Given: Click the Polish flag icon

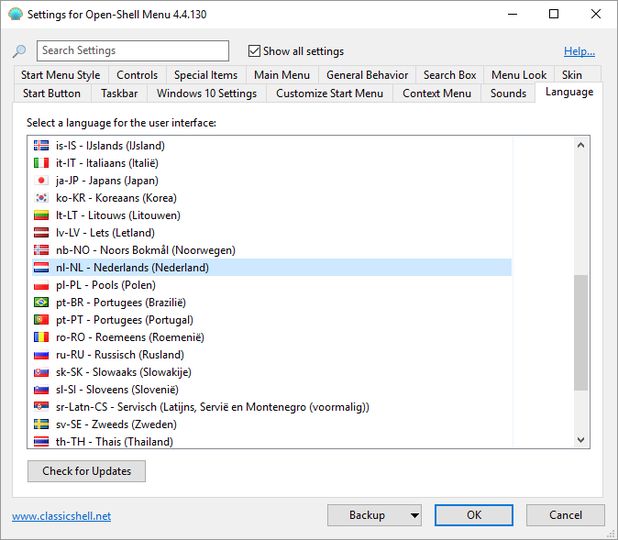Looking at the screenshot, I should (41, 285).
